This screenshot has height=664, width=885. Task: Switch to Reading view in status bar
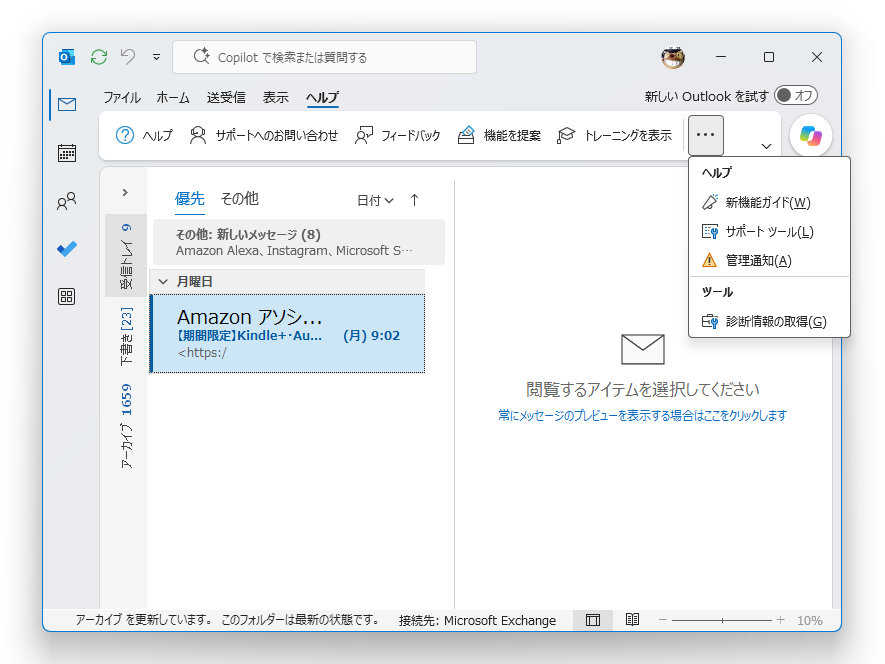point(632,620)
